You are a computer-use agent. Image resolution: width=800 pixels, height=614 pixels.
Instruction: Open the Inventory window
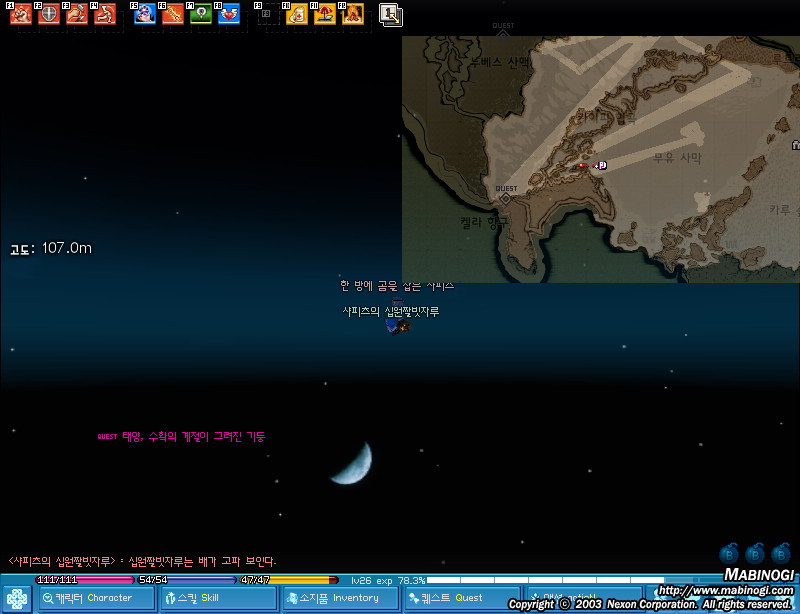pos(340,598)
